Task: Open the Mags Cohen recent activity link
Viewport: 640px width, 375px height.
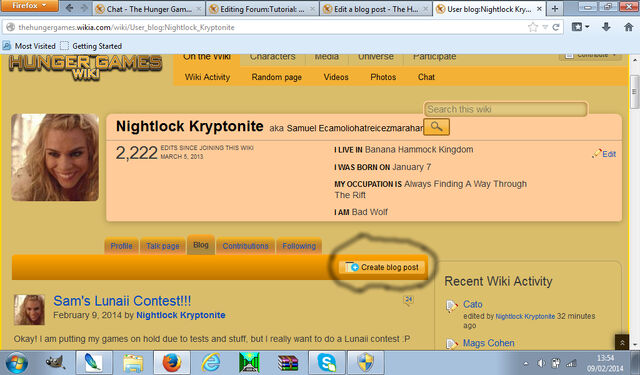Action: pyautogui.click(x=489, y=343)
